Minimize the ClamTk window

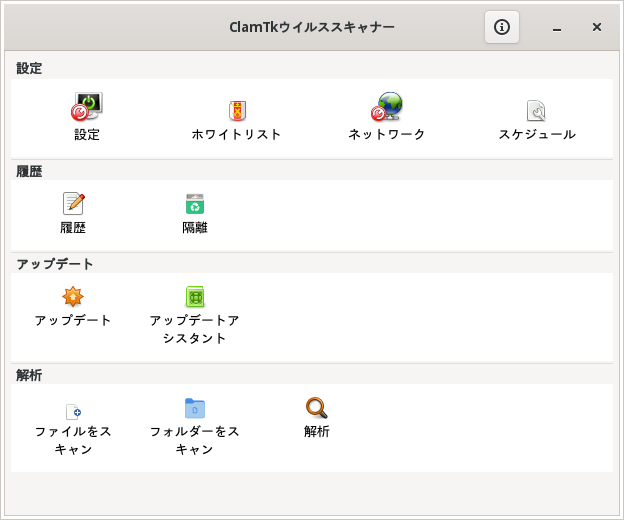(556, 27)
